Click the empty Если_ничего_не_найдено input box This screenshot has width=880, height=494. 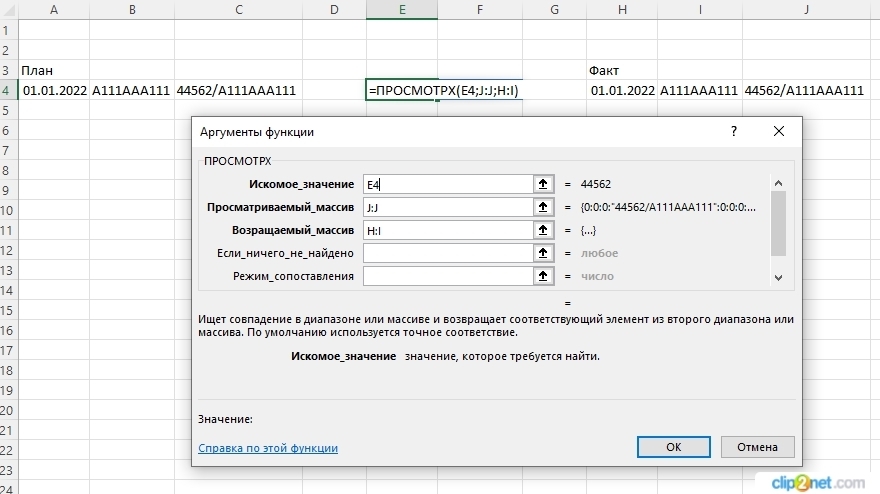pos(447,253)
